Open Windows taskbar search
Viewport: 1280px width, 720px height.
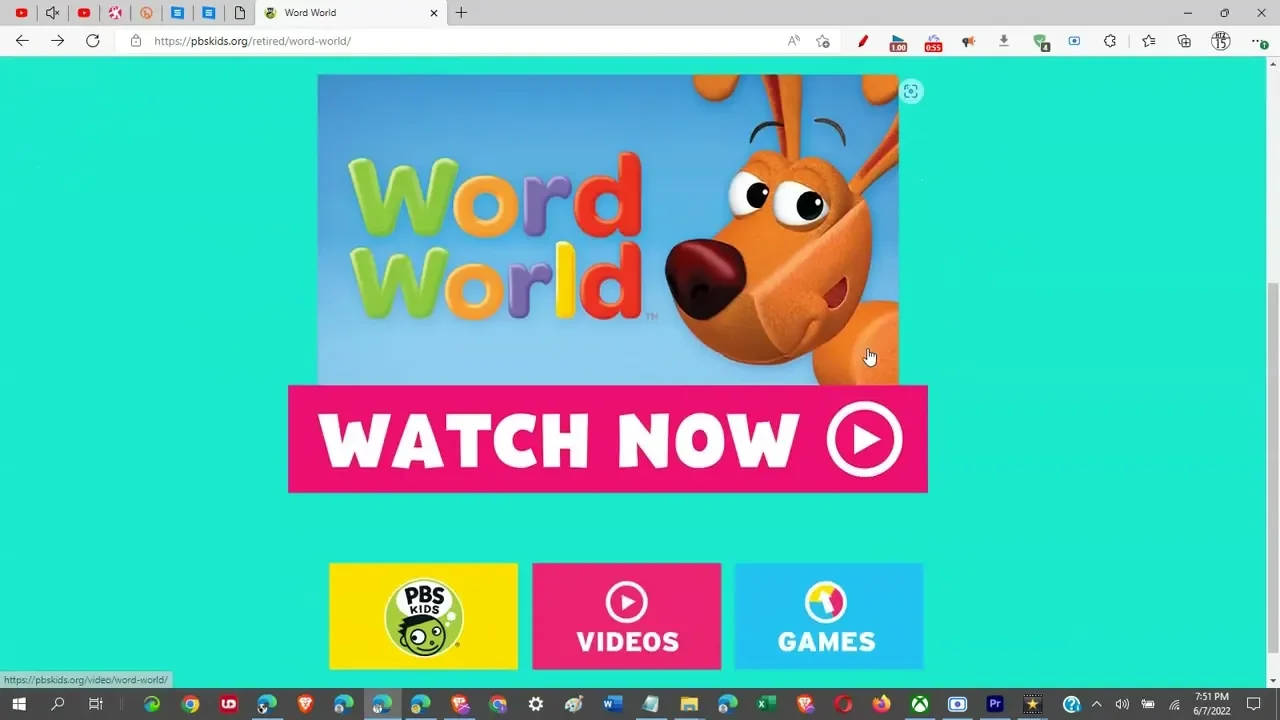coord(57,704)
